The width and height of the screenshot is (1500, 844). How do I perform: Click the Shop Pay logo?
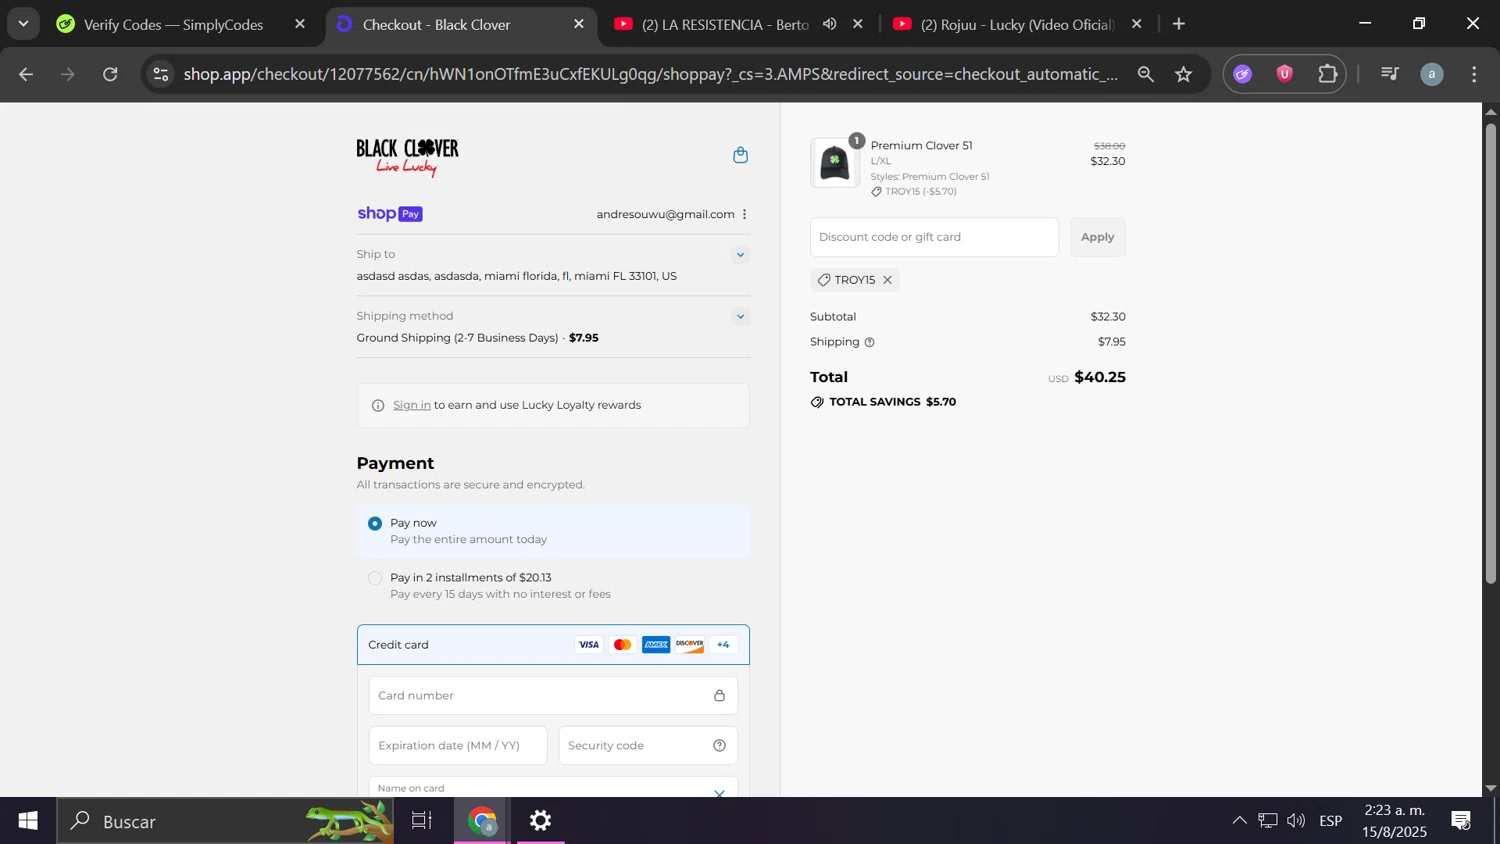[390, 214]
